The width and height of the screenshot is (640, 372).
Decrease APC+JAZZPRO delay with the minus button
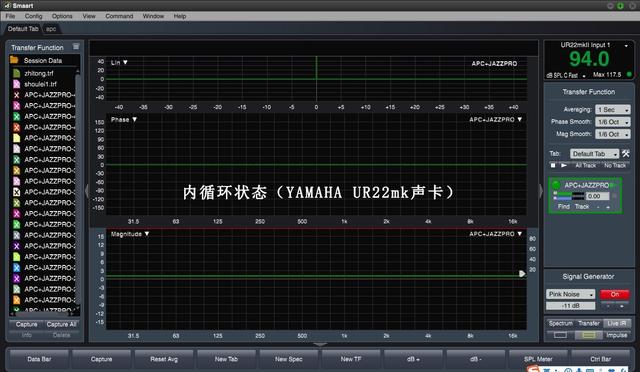598,207
